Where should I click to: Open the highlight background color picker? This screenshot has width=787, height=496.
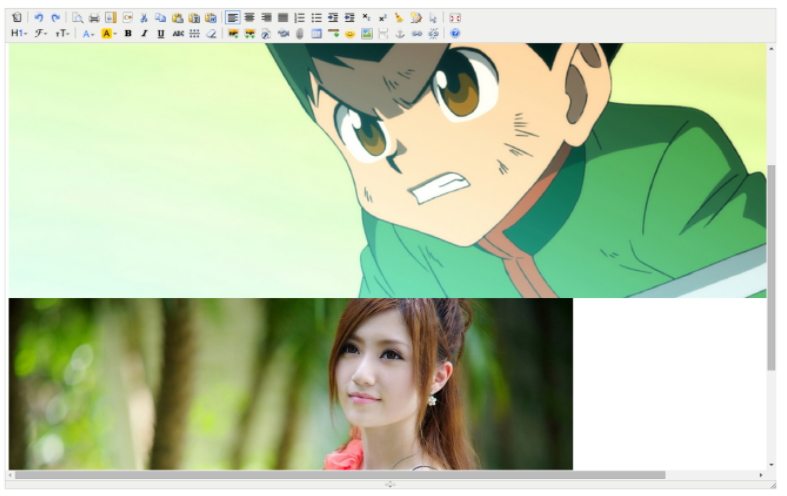click(x=108, y=34)
